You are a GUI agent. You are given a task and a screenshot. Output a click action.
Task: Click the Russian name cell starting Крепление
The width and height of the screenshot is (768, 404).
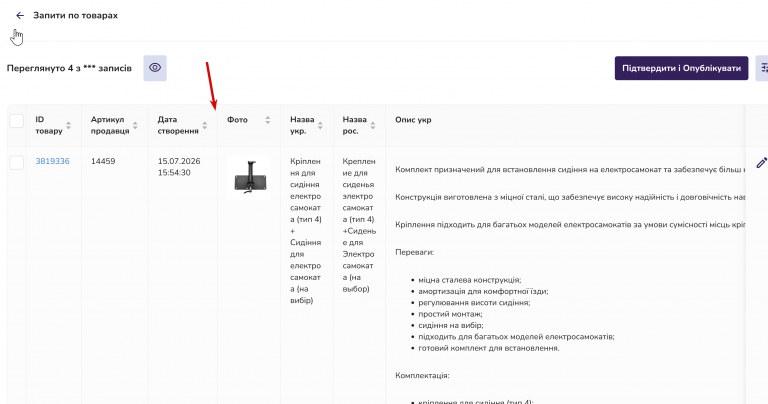pyautogui.click(x=359, y=225)
